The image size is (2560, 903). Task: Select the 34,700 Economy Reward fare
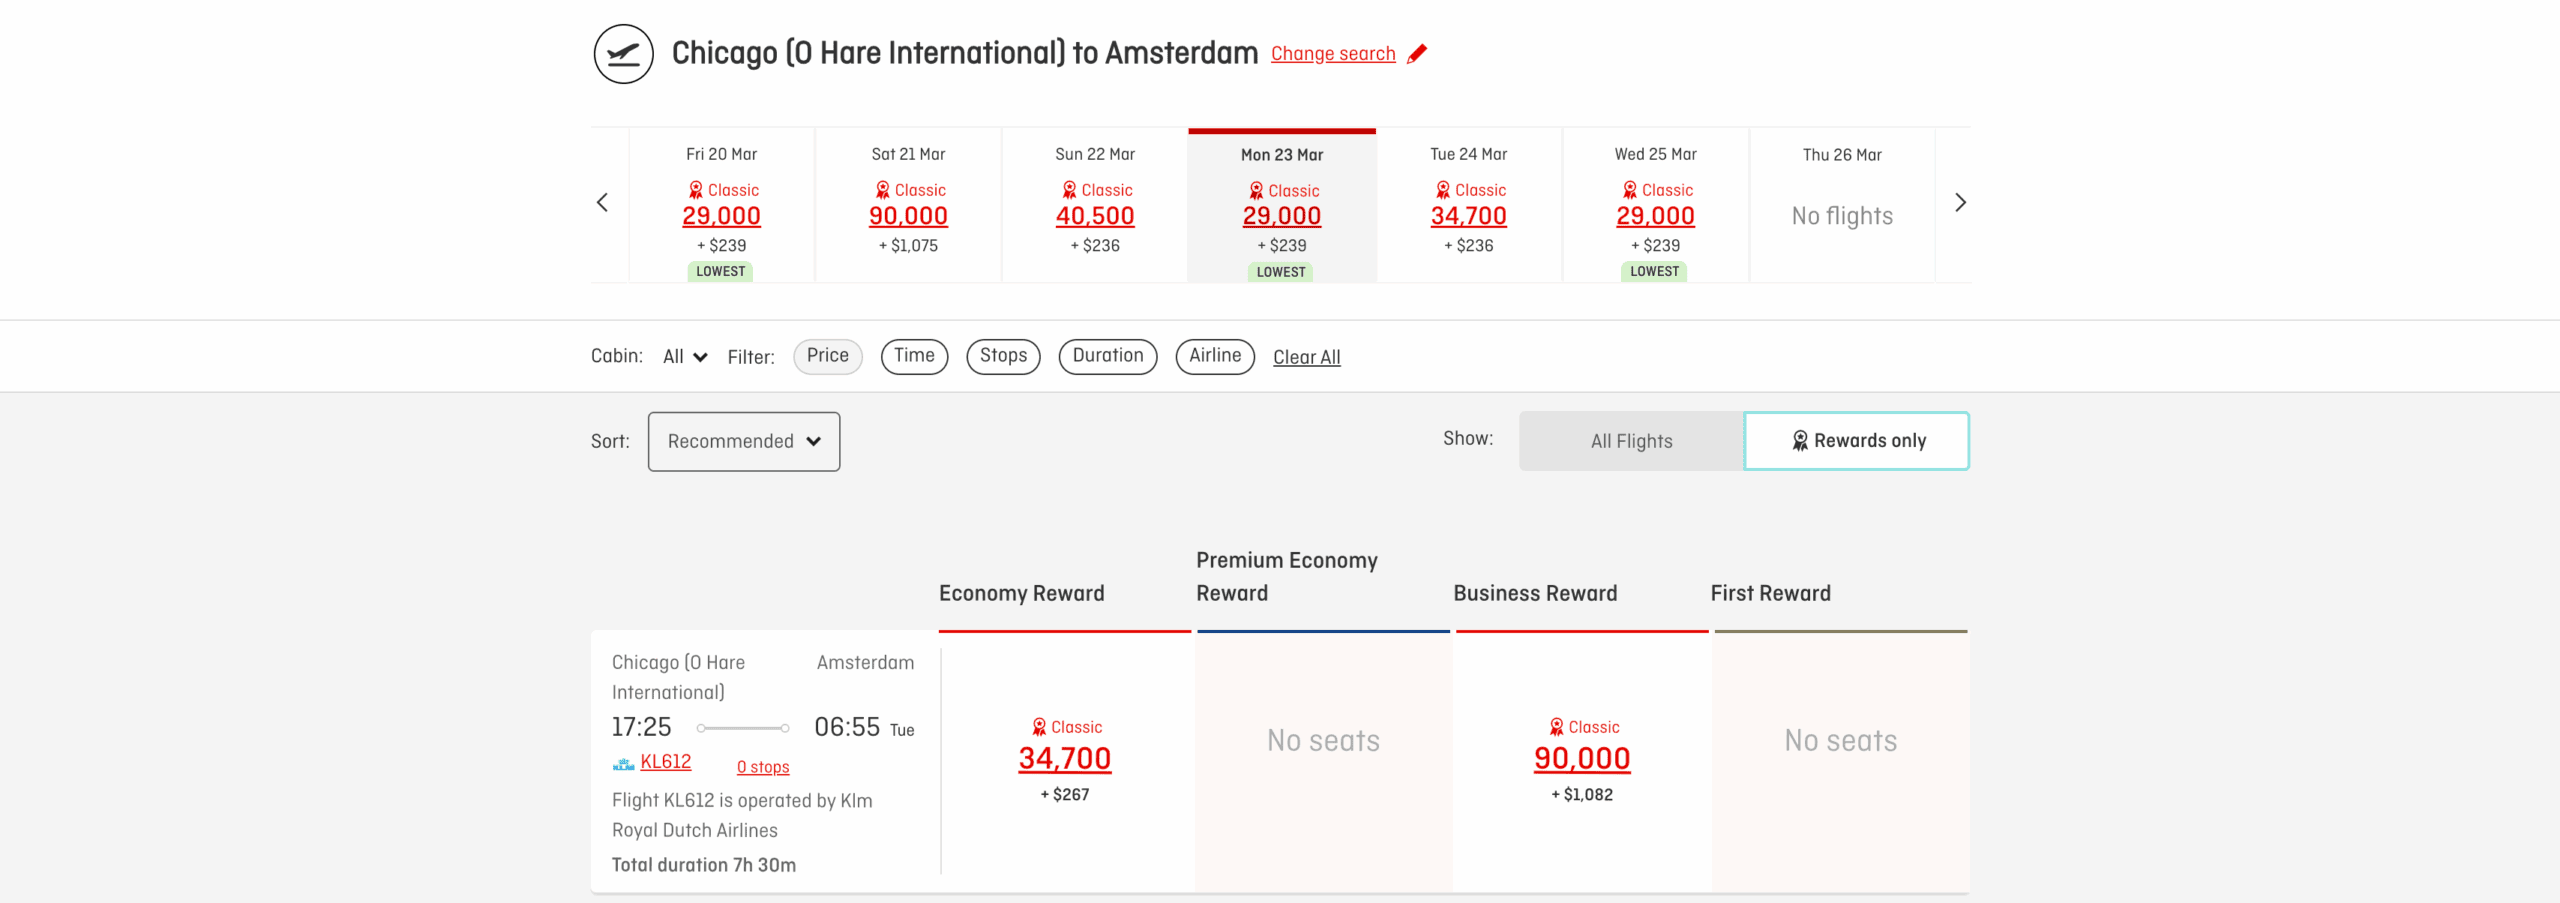pyautogui.click(x=1064, y=758)
